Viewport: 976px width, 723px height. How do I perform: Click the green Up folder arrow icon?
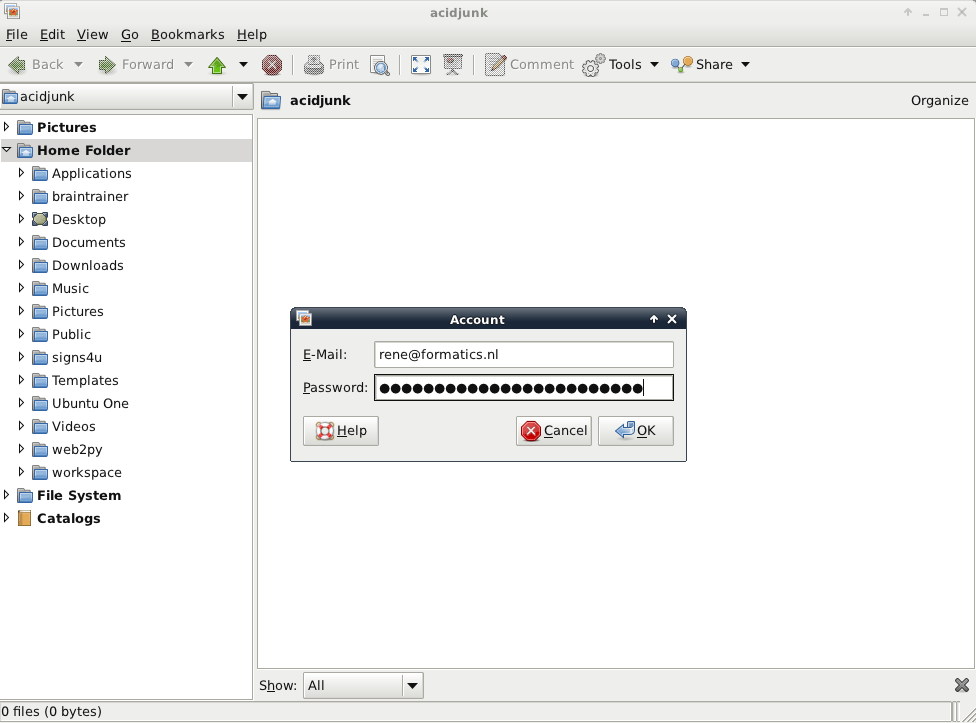[217, 65]
